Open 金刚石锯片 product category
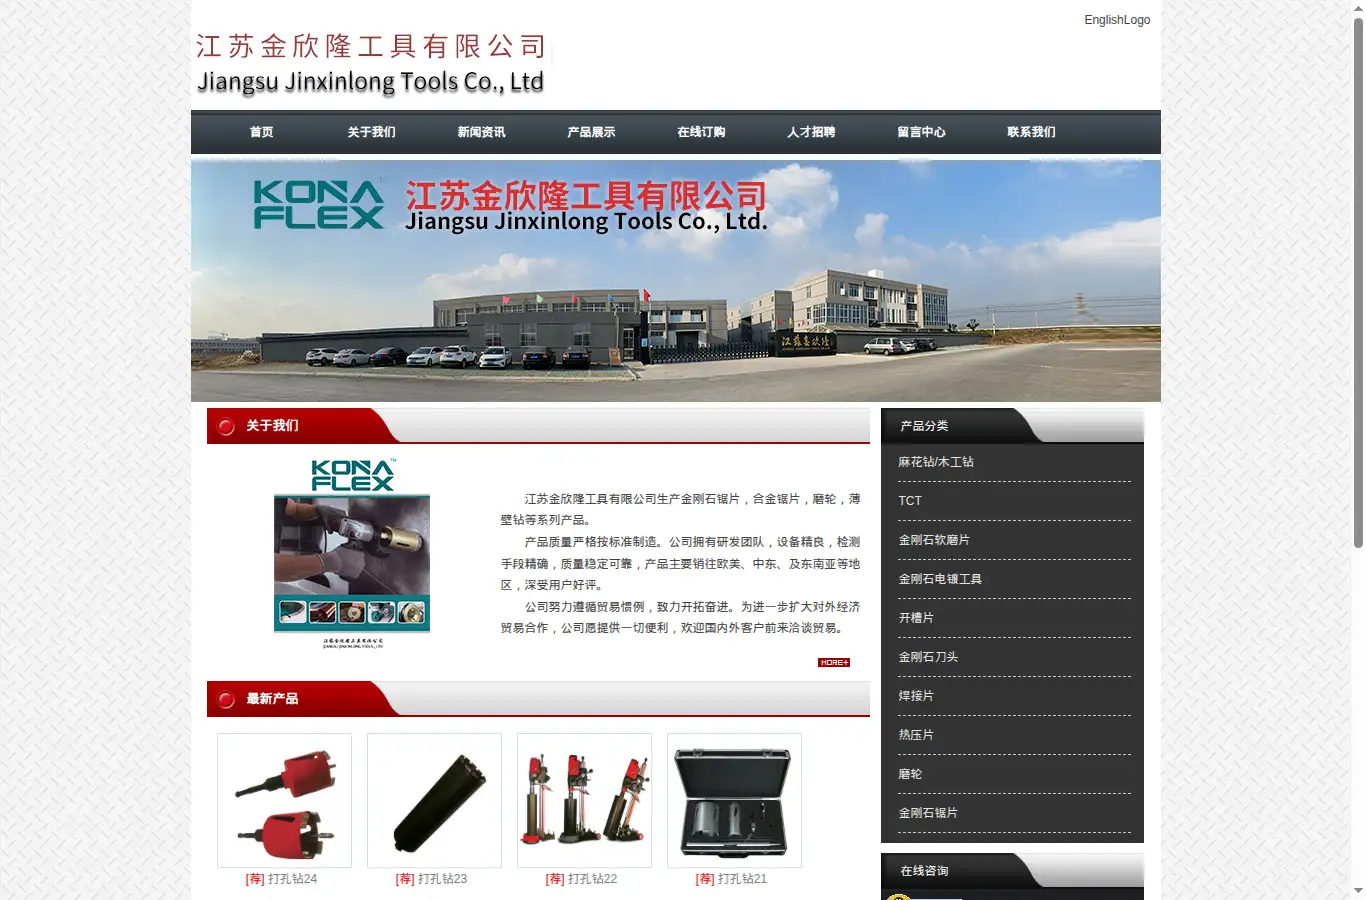Screen dimensions: 1366x900 click(928, 813)
